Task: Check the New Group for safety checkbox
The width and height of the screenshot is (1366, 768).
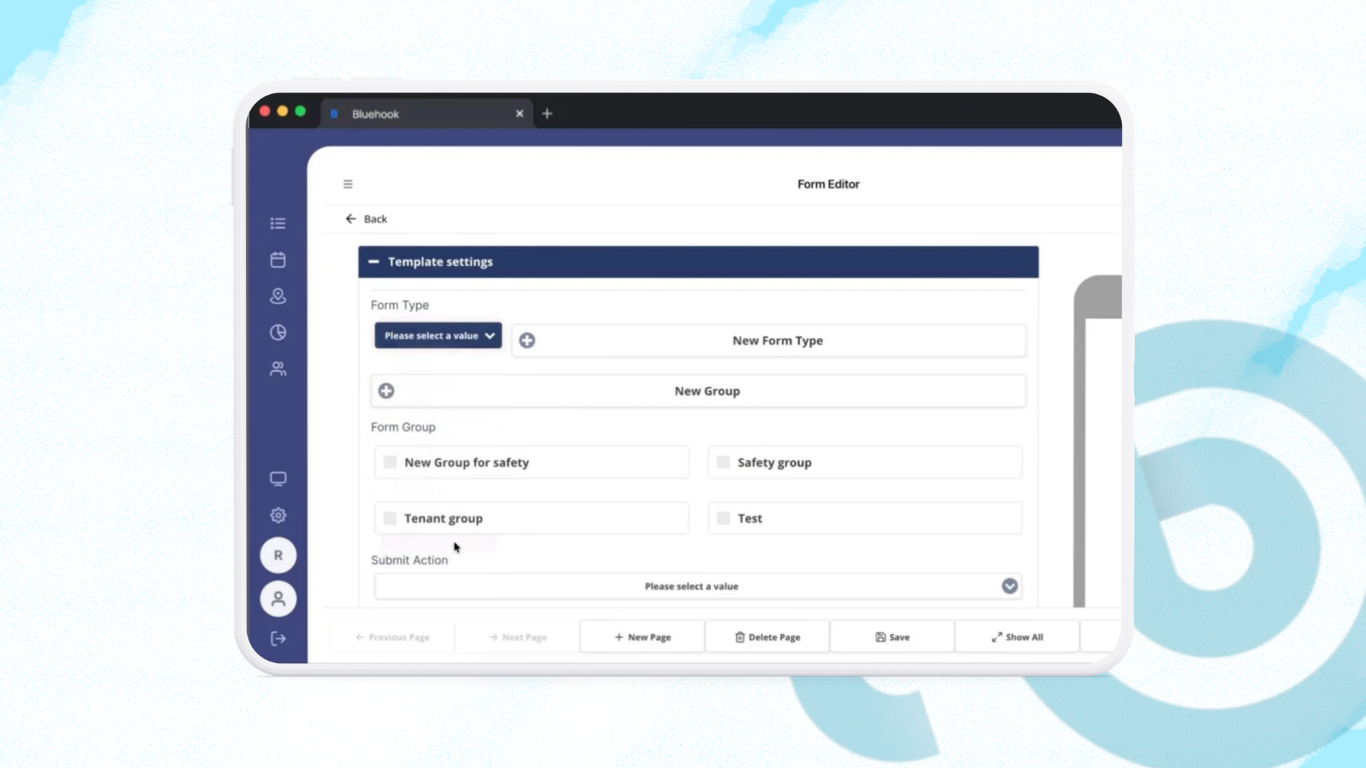Action: tap(390, 462)
